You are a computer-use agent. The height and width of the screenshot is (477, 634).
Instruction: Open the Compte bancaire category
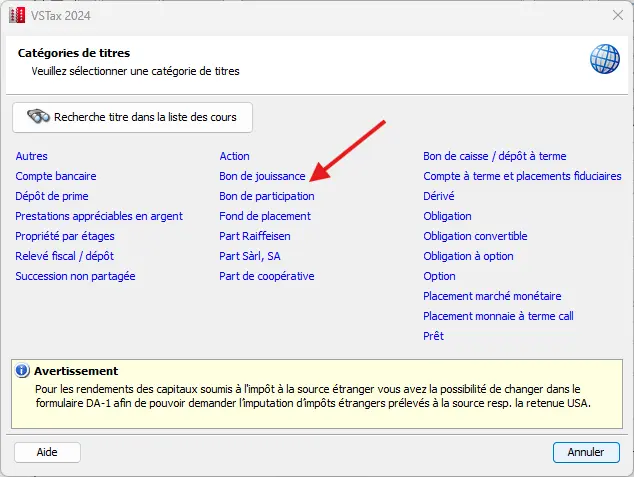tap(56, 176)
